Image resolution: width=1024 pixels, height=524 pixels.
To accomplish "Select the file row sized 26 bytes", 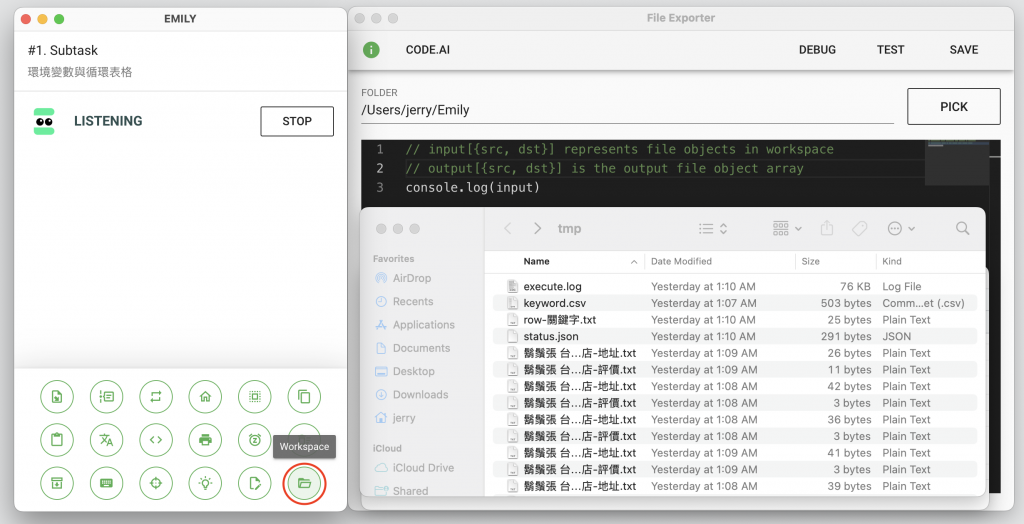I will point(735,353).
